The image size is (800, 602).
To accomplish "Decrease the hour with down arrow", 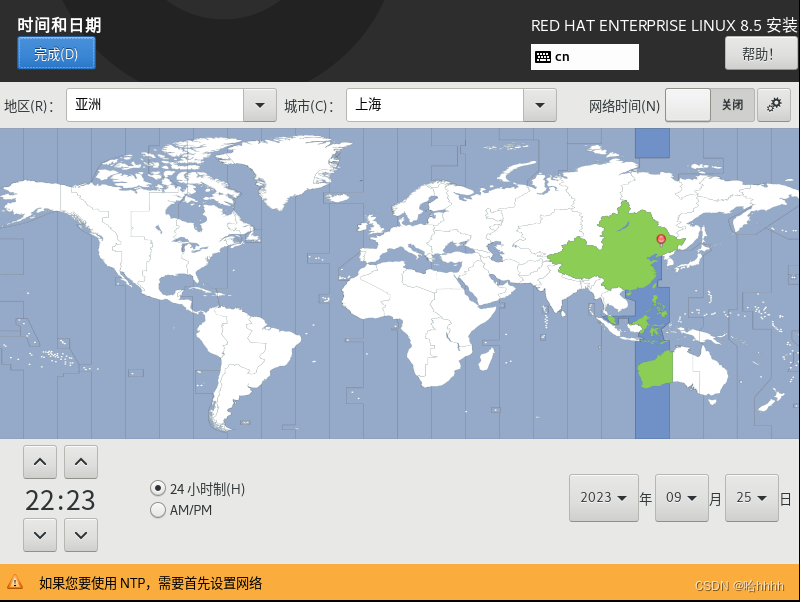I will pos(40,535).
